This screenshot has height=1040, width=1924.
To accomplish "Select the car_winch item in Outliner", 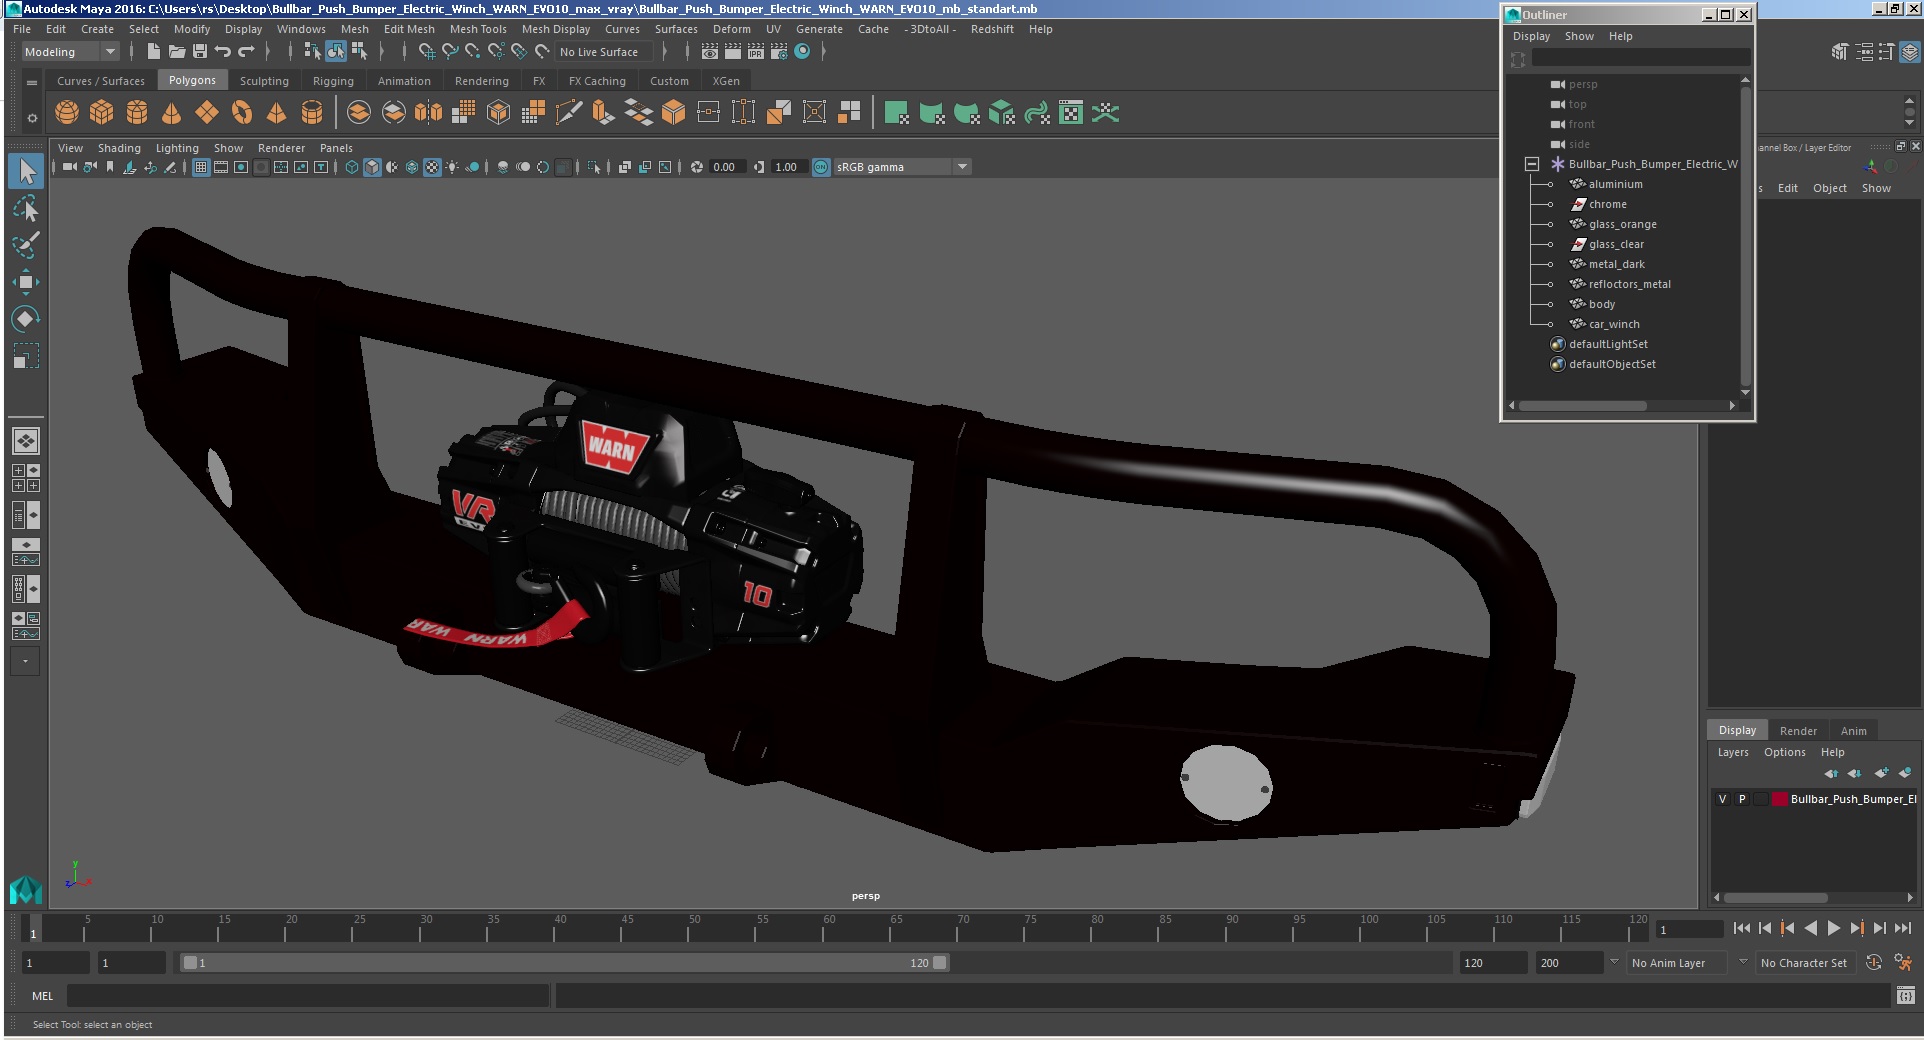I will click(x=1614, y=324).
